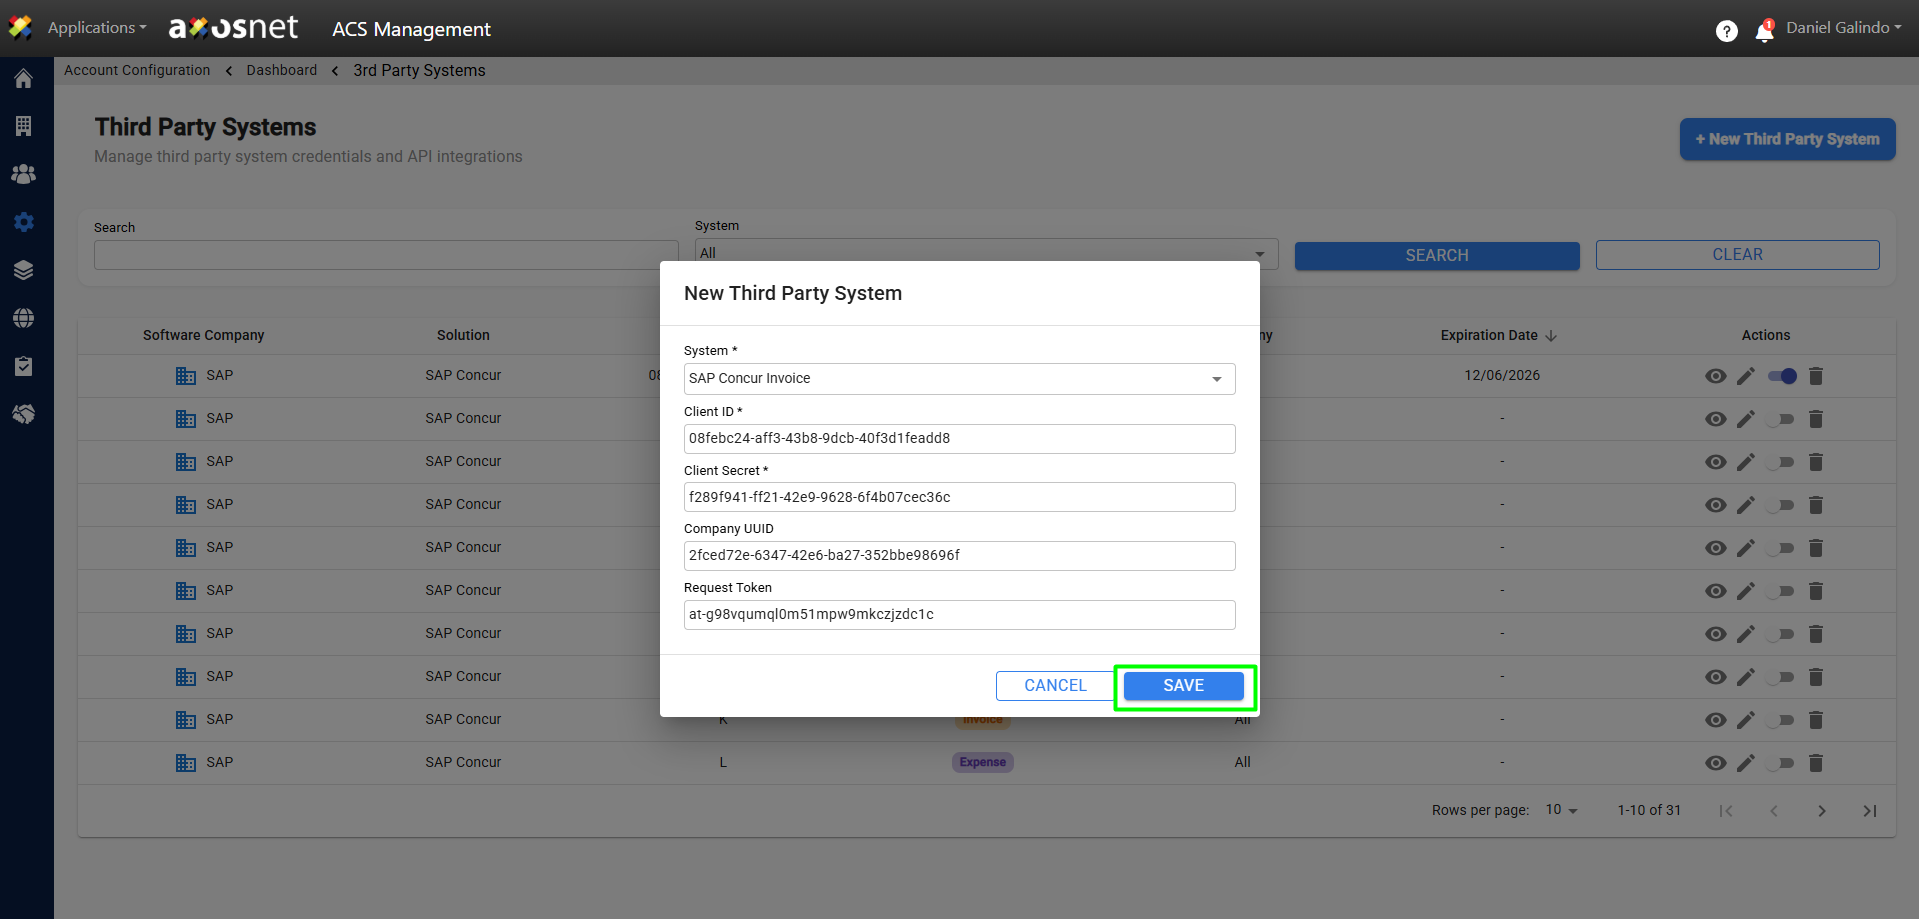Image resolution: width=1919 pixels, height=919 pixels.
Task: Open the Daniel Galindo user menu
Action: coord(1843,28)
